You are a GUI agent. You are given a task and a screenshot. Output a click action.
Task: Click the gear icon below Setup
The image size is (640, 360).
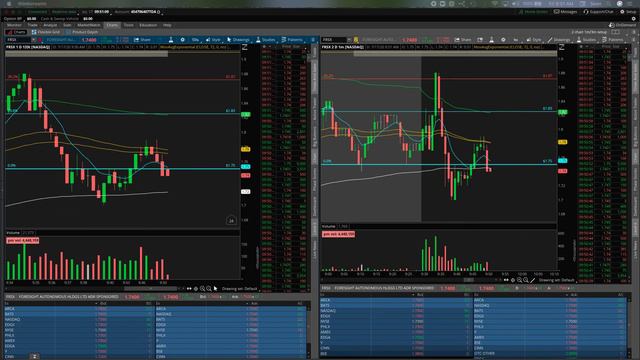click(633, 18)
